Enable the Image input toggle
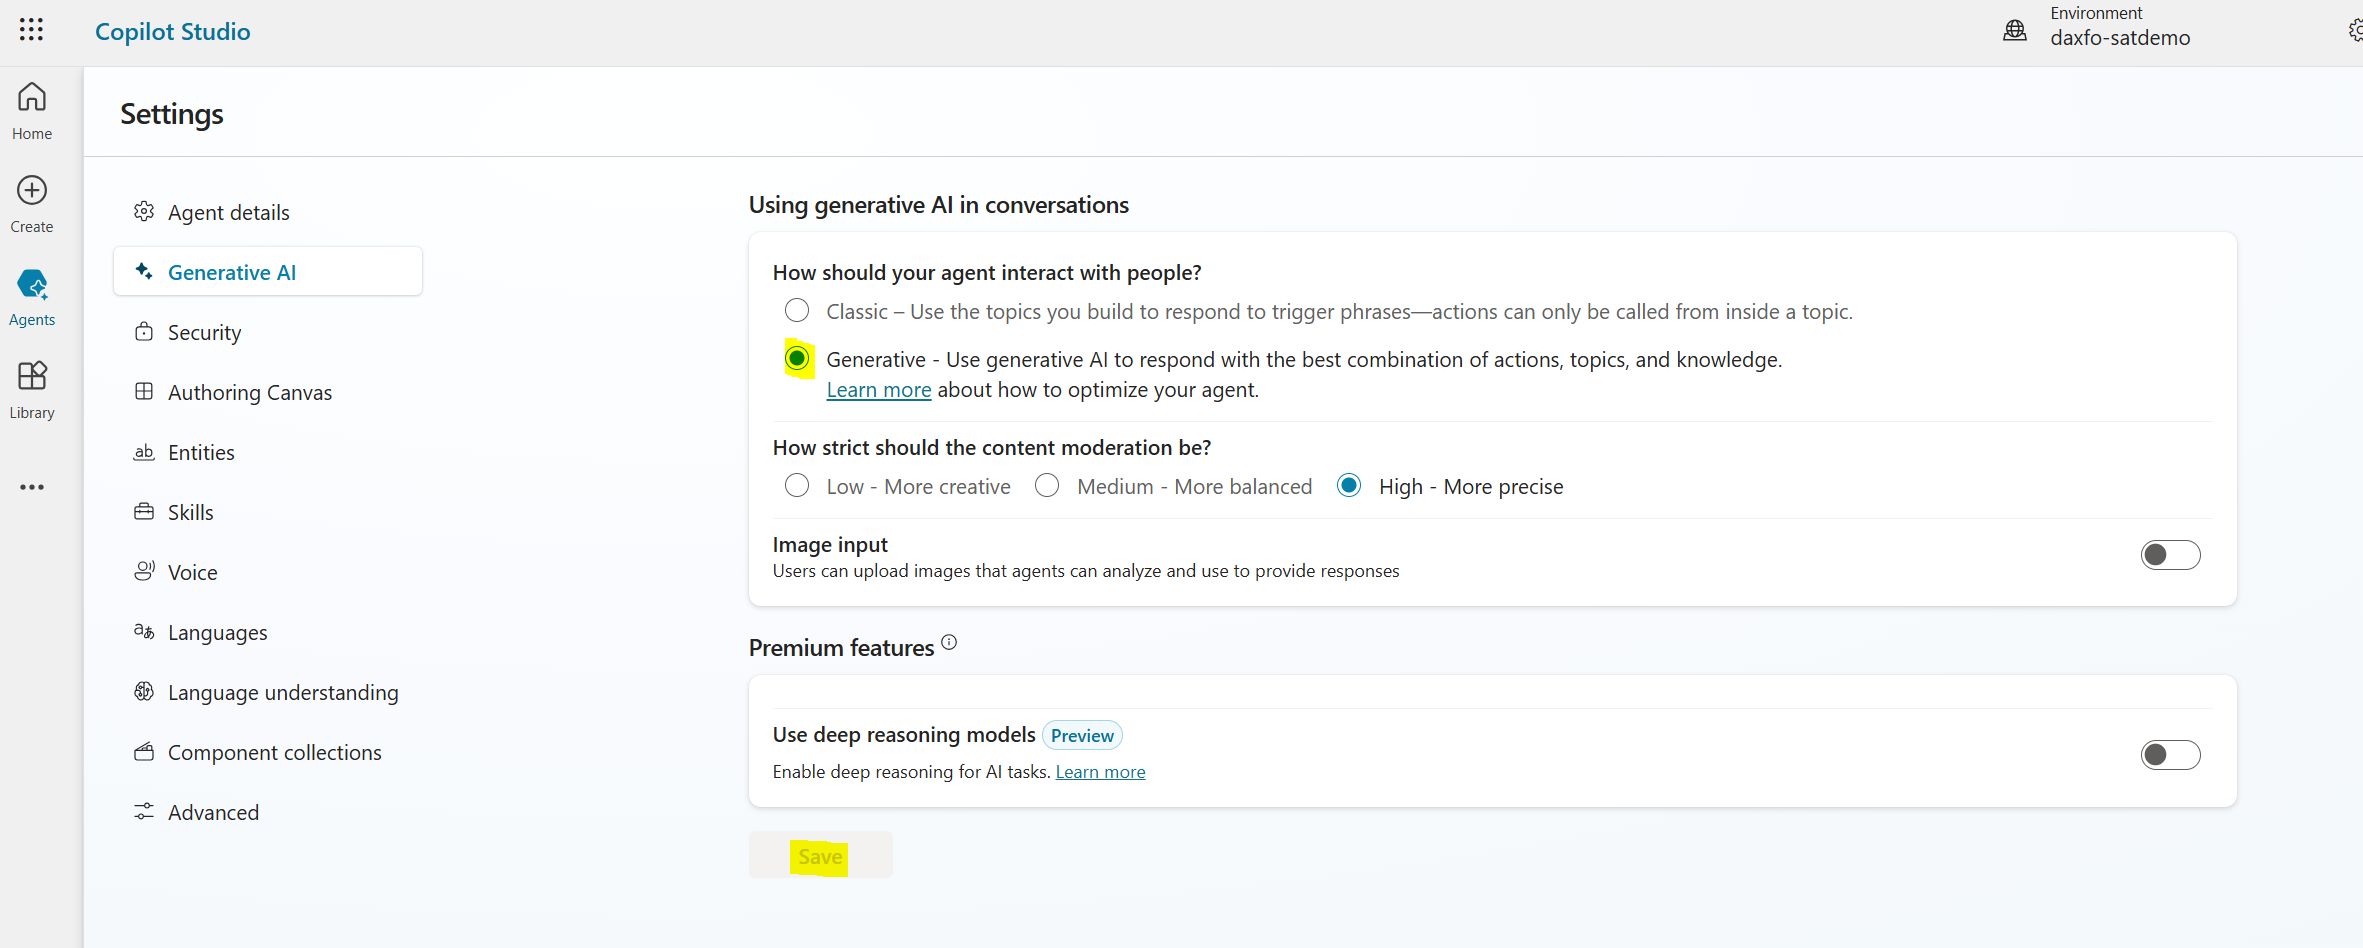This screenshot has width=2363, height=948. click(x=2170, y=555)
